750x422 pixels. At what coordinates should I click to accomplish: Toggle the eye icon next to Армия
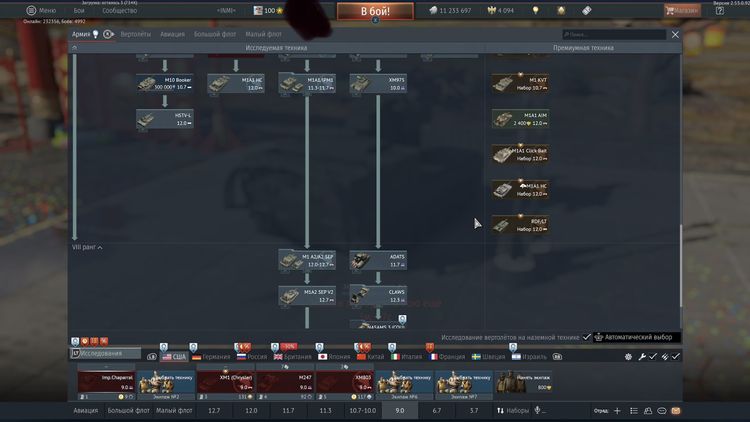pyautogui.click(x=108, y=34)
